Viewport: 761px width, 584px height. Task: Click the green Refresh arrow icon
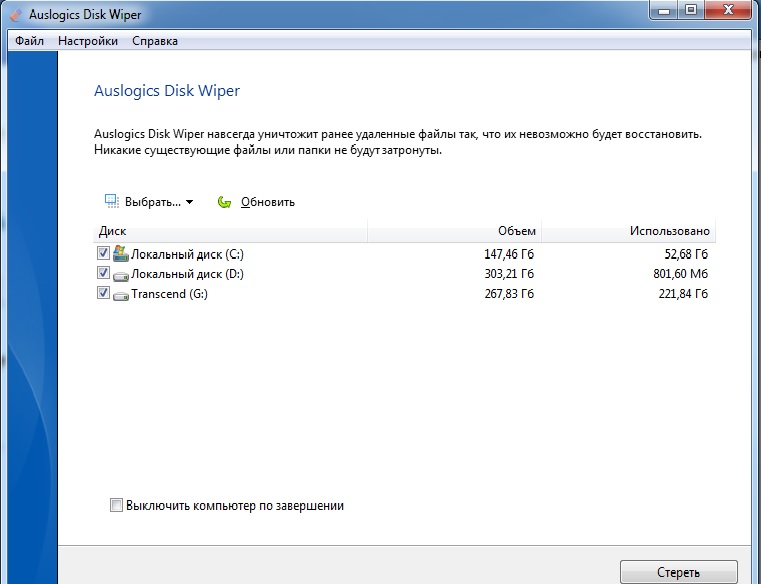pos(224,202)
